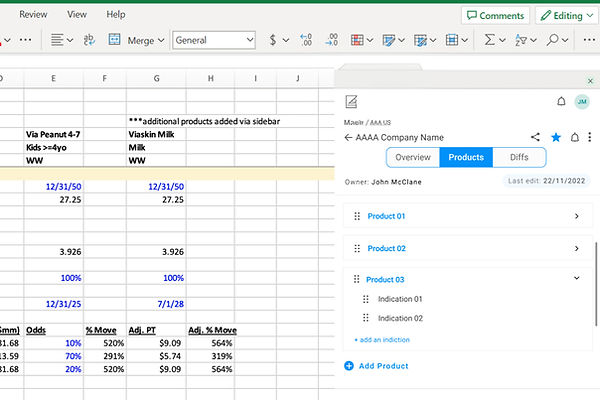
Task: Open the notification bell beside the JM avatar
Action: (x=561, y=101)
